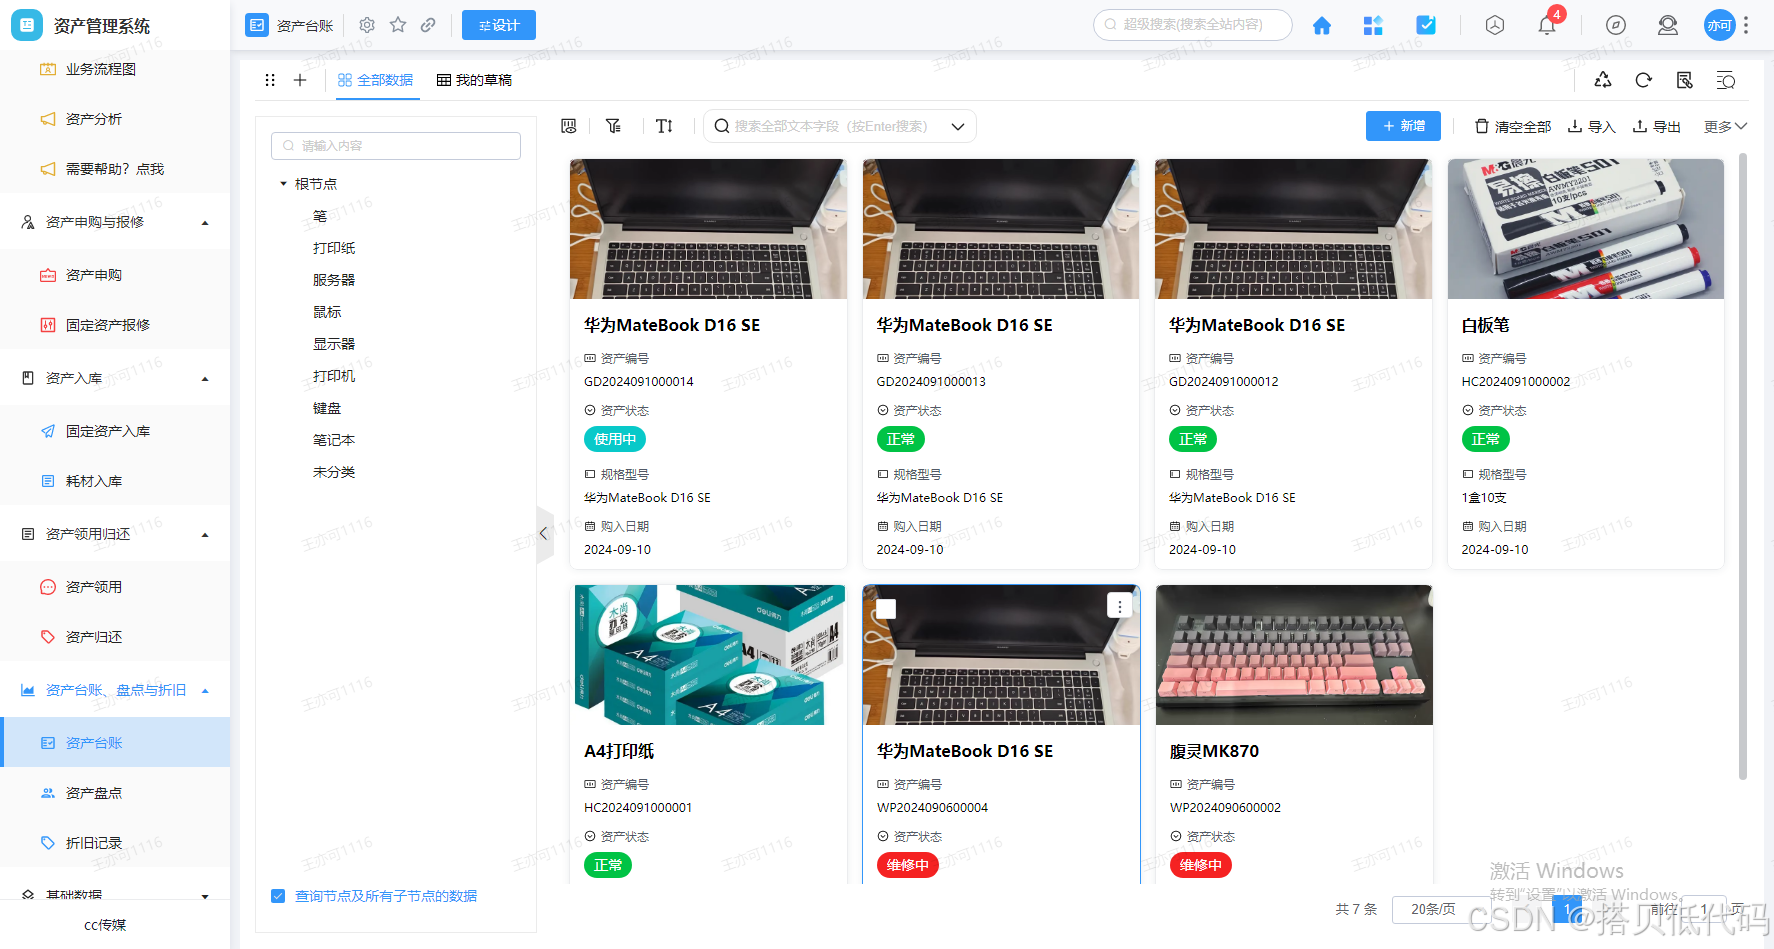Open the 20条/页 page size selector

(x=1433, y=909)
